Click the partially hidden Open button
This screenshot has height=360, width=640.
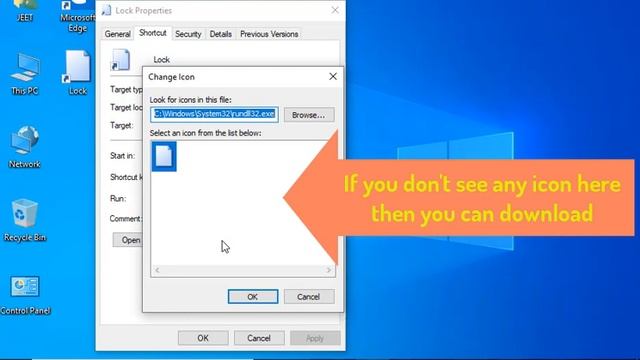(127, 240)
